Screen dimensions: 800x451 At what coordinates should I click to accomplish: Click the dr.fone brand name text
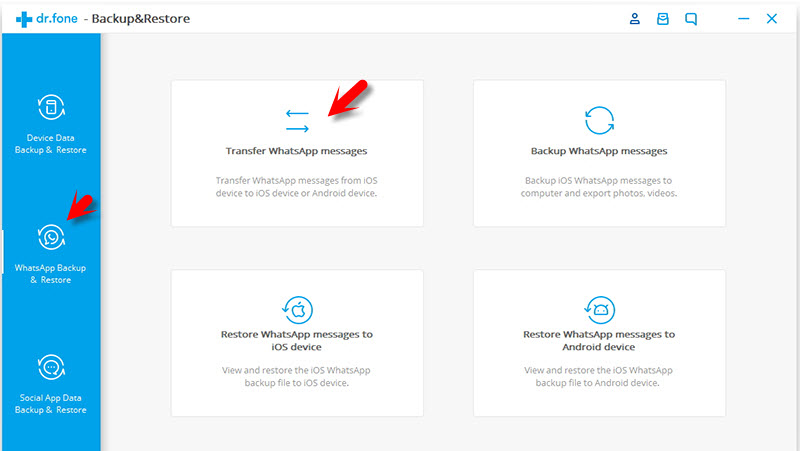click(x=57, y=19)
